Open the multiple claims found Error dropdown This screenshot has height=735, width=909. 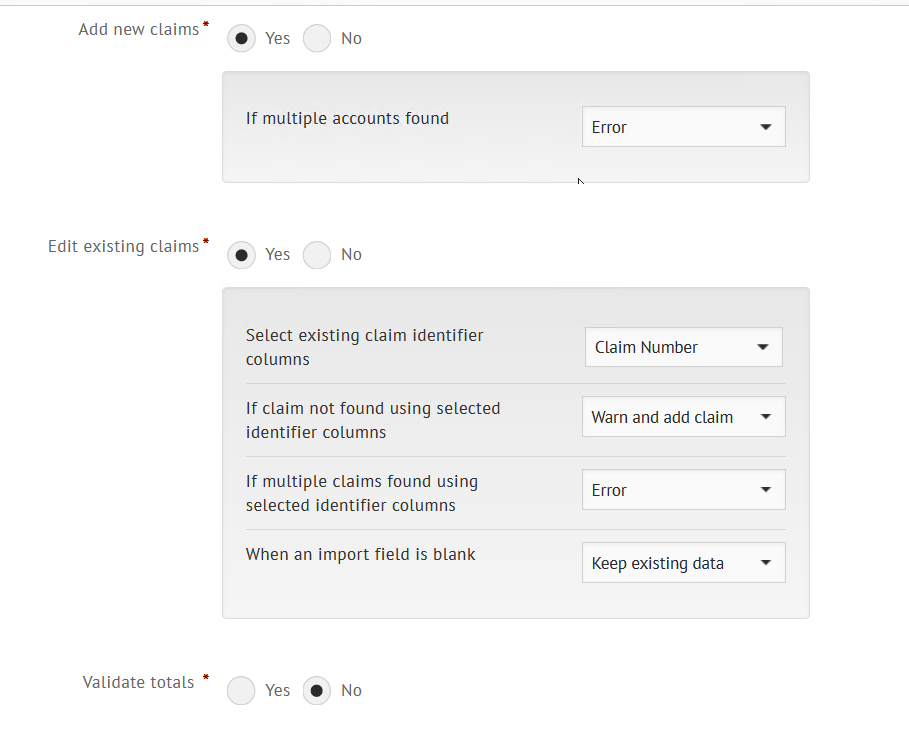(x=683, y=490)
